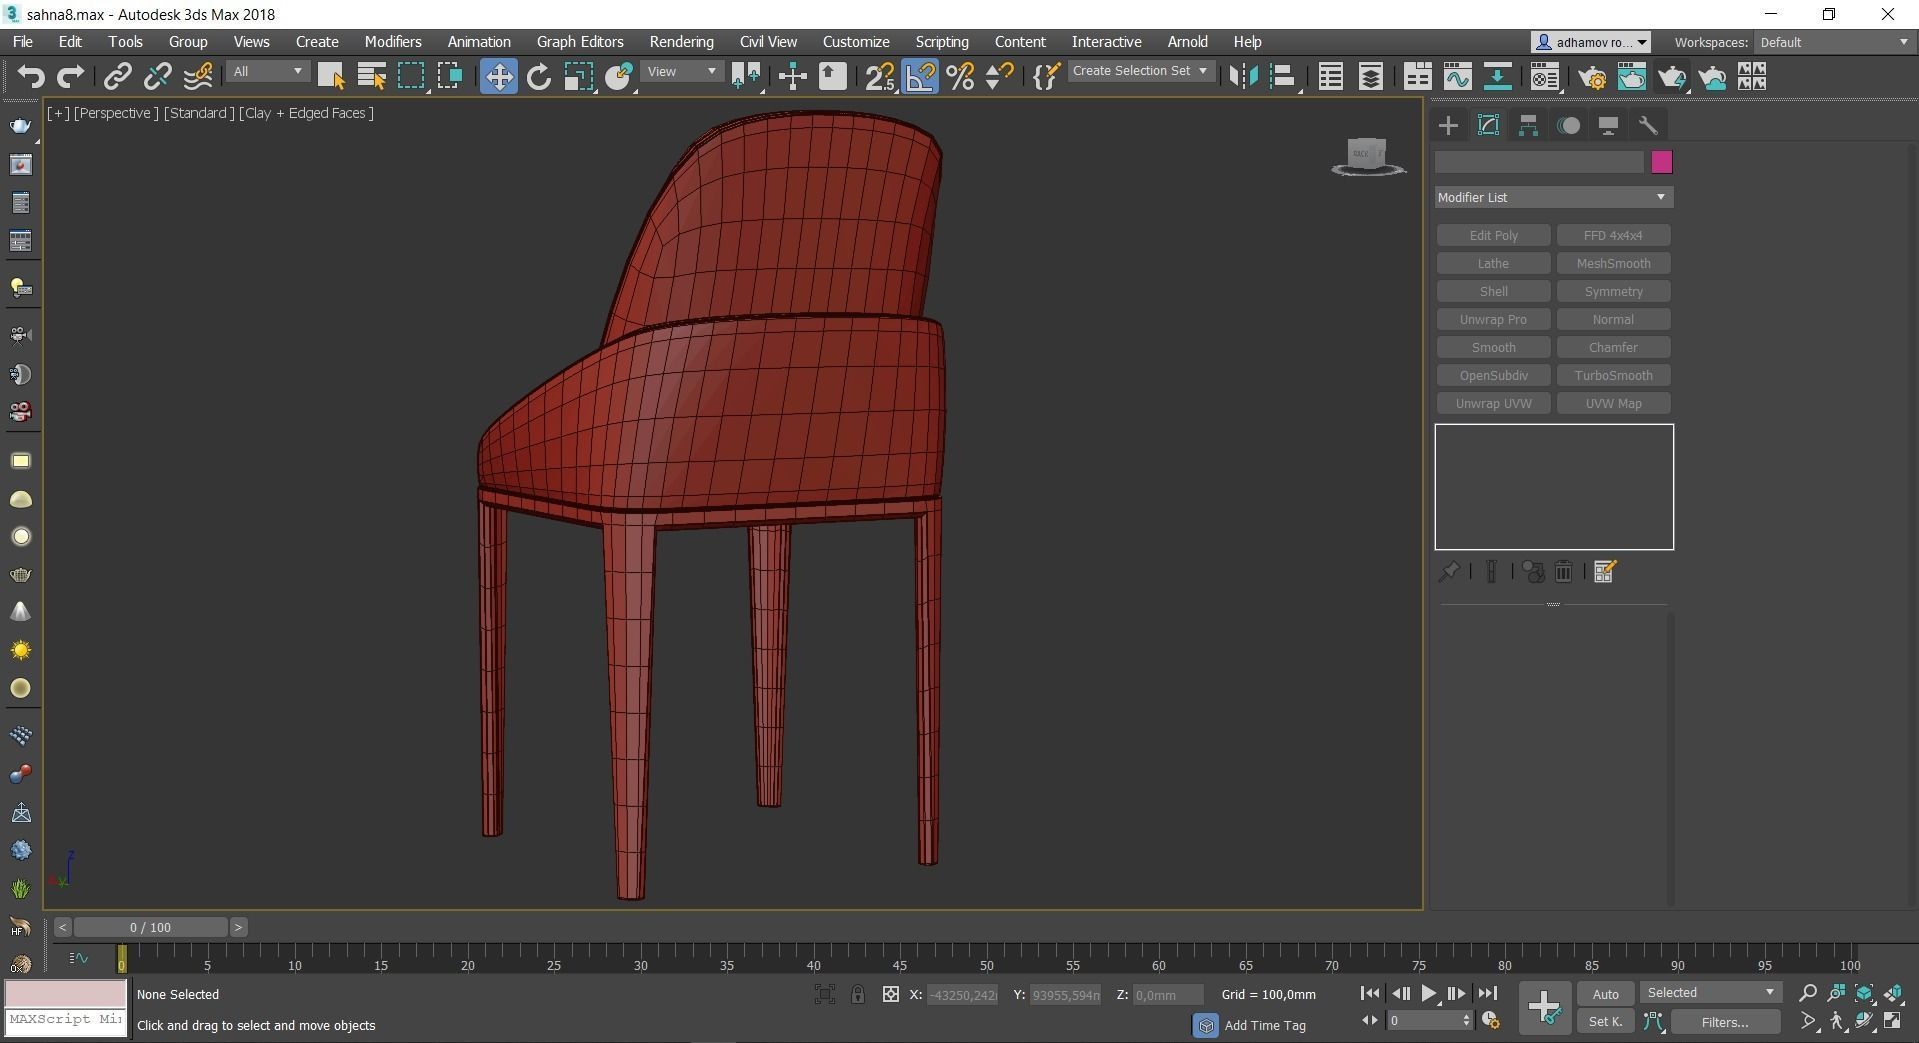The width and height of the screenshot is (1919, 1043).
Task: Click frame 50 on the track bar
Action: point(987,959)
